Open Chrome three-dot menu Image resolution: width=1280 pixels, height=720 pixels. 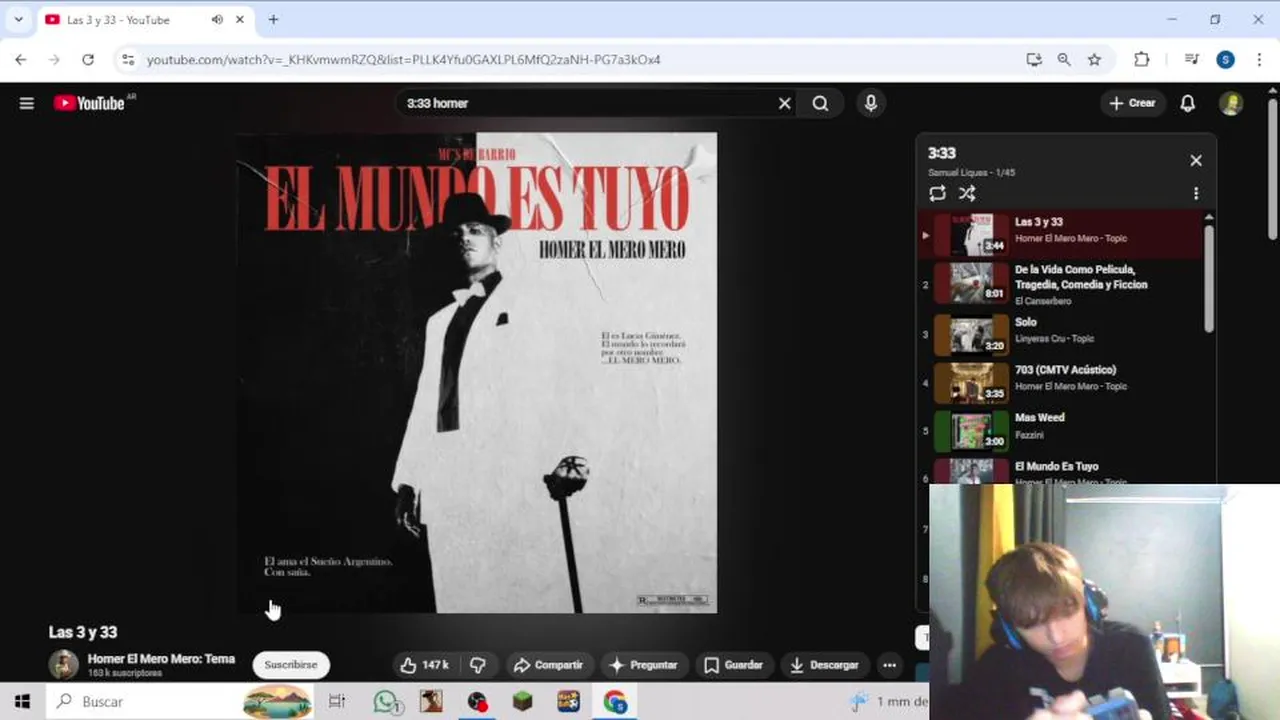tap(1259, 60)
